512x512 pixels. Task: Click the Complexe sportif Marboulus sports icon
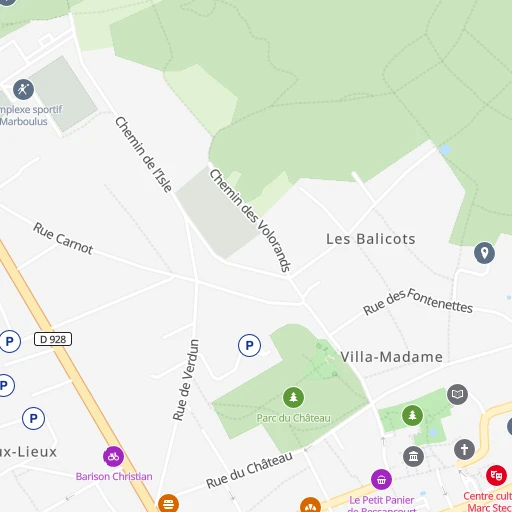coord(23,89)
